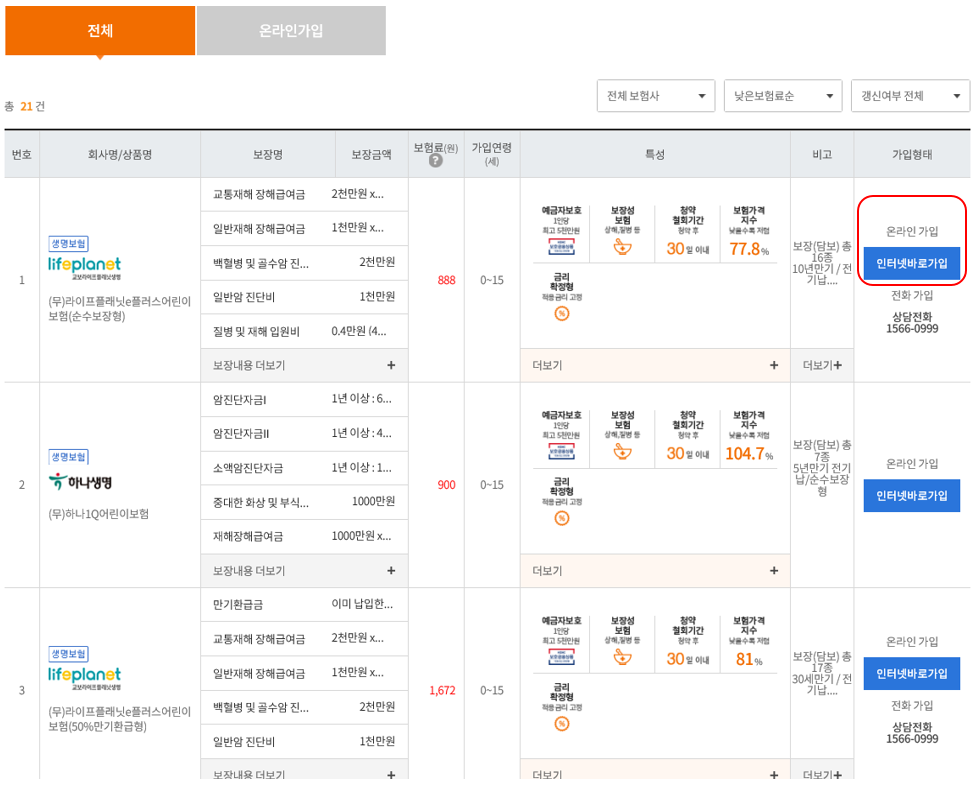
Task: Click price index 77.8%
Action: click(749, 249)
